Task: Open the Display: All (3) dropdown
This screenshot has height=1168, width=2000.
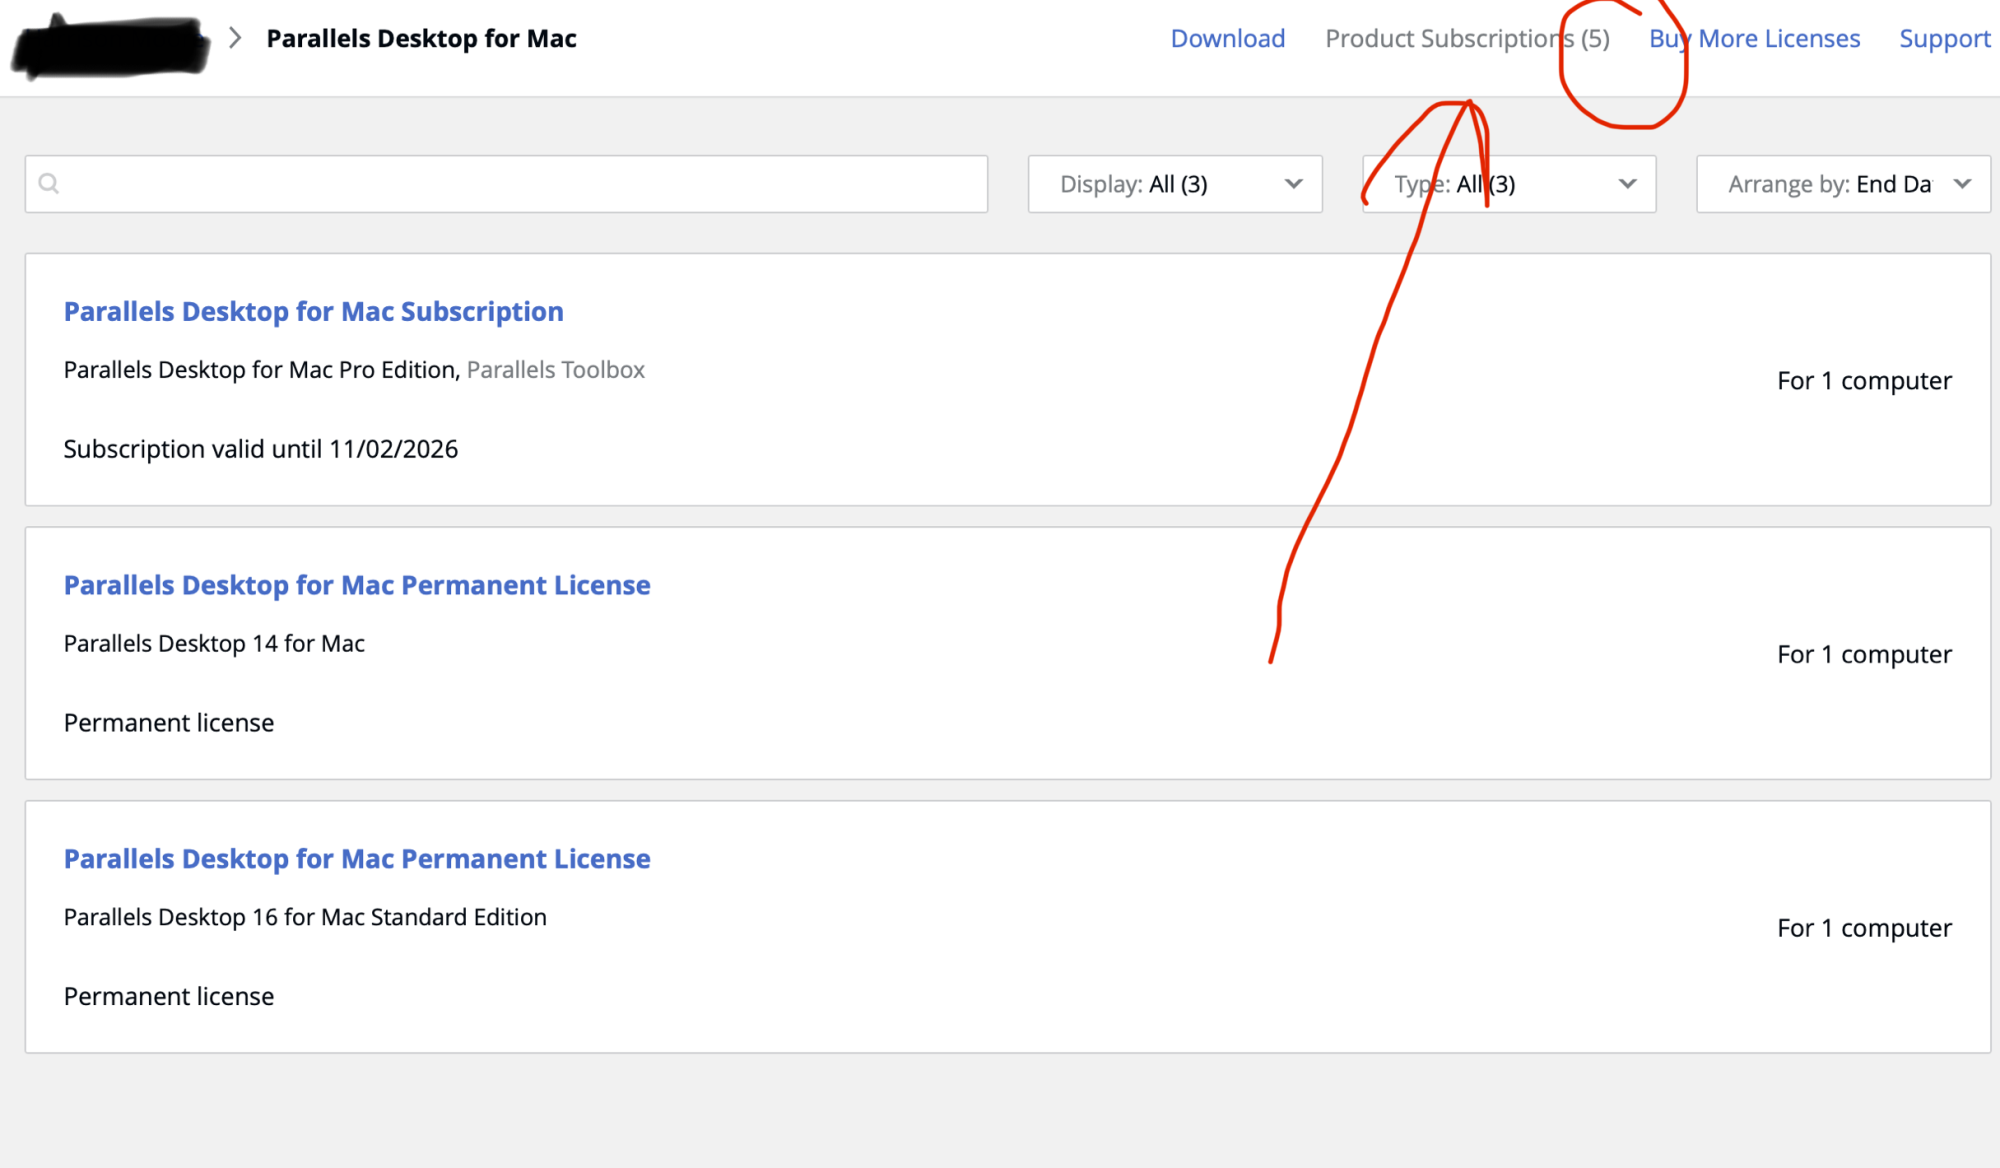Action: [1175, 184]
